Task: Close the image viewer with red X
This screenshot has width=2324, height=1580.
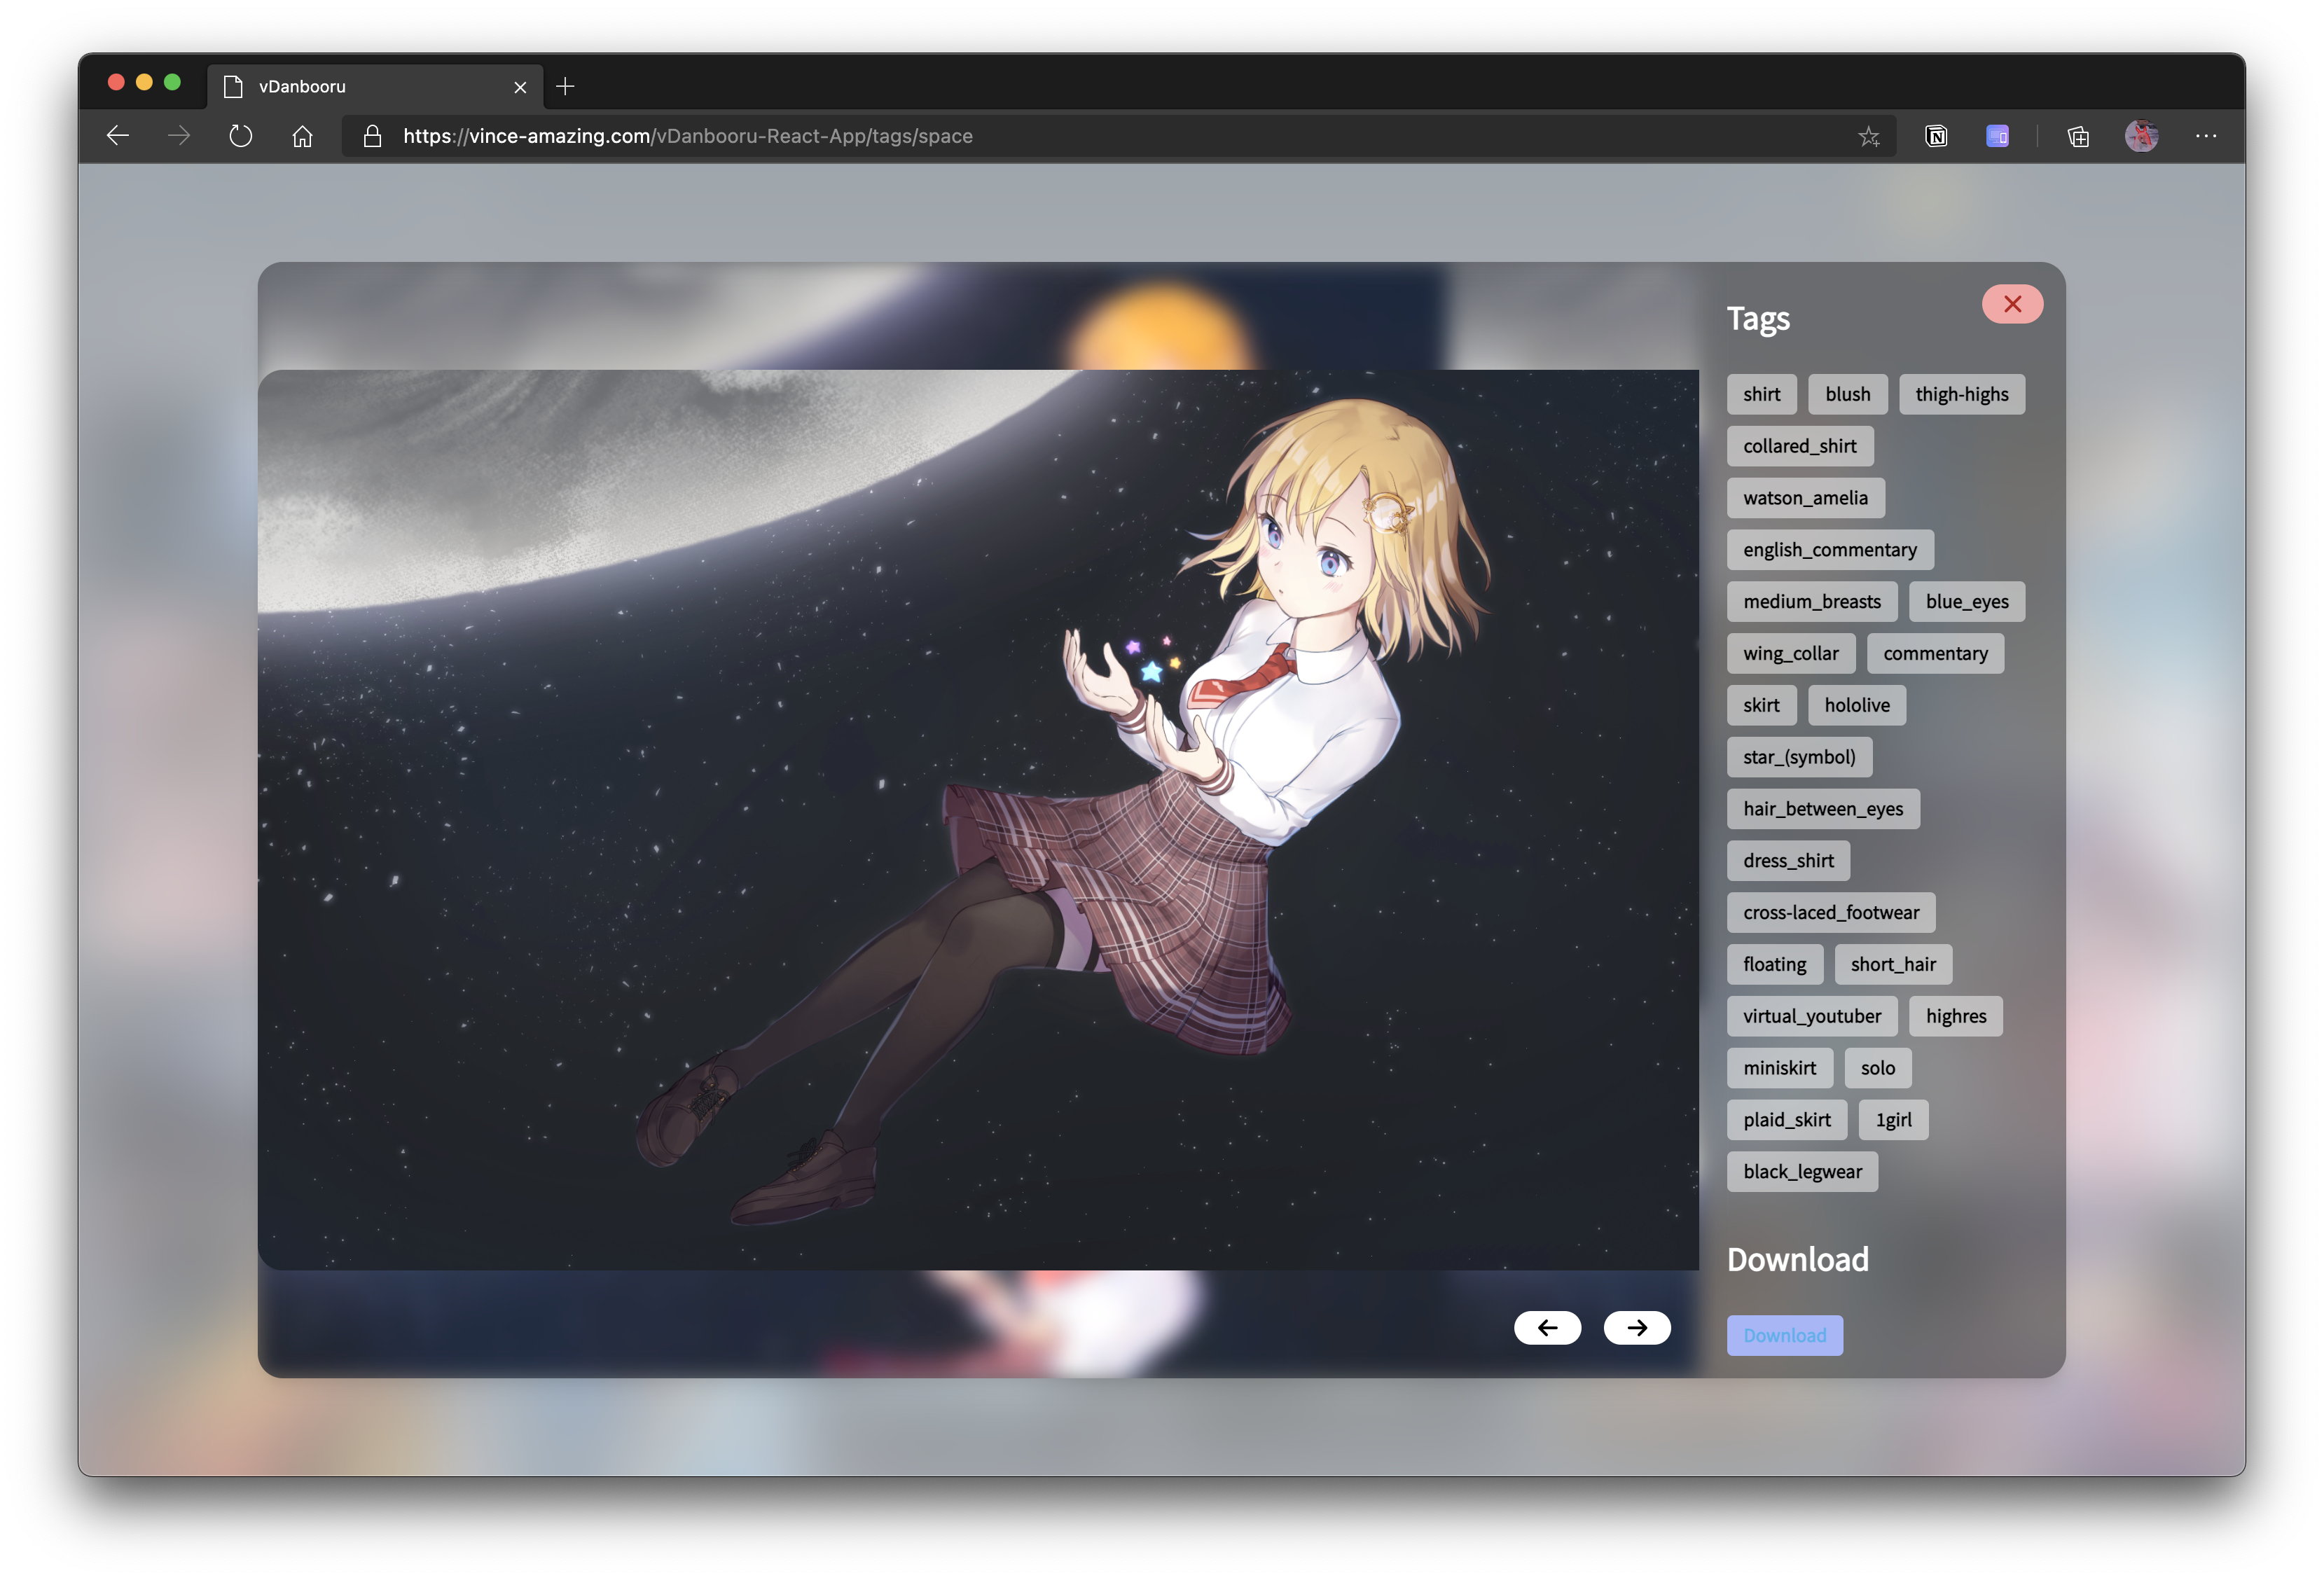Action: pyautogui.click(x=2012, y=304)
